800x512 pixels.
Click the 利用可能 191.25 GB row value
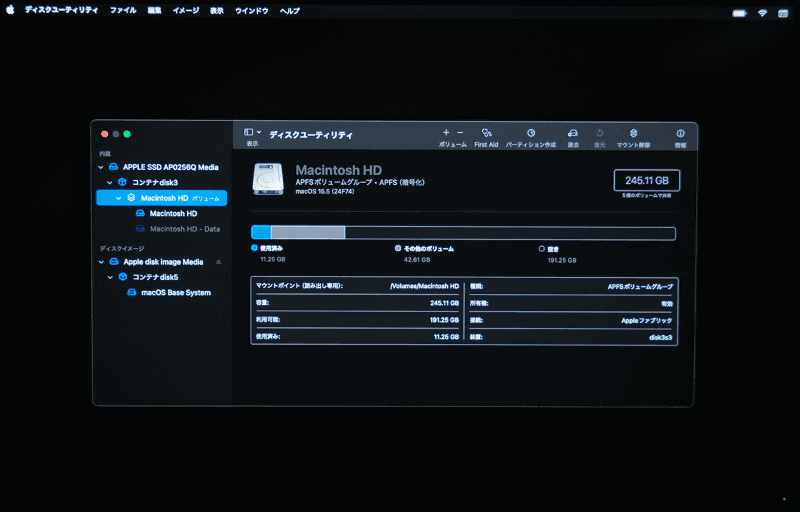click(444, 320)
